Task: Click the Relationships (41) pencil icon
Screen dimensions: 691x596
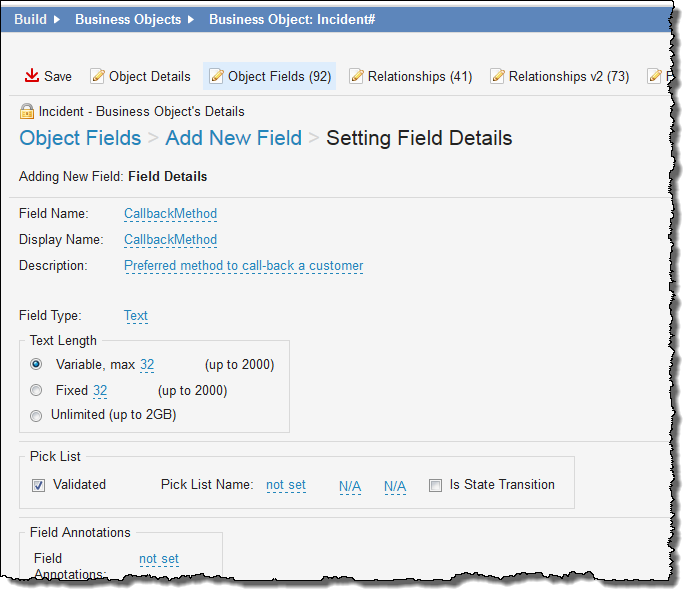Action: [356, 76]
